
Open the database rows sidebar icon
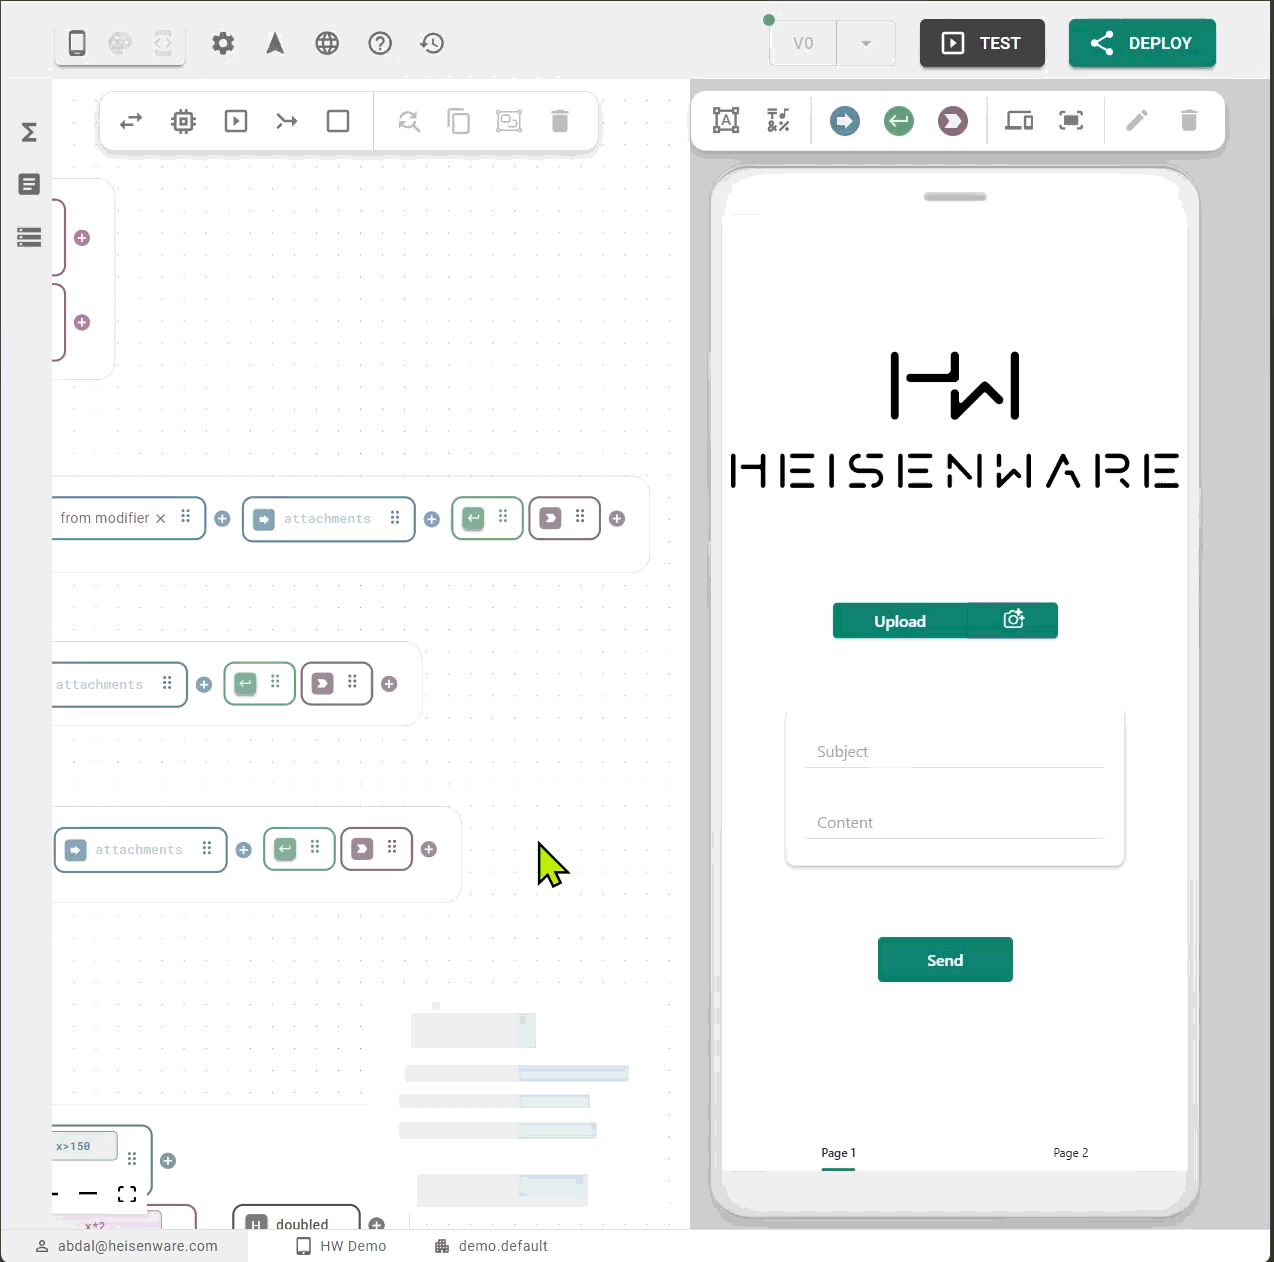point(29,237)
